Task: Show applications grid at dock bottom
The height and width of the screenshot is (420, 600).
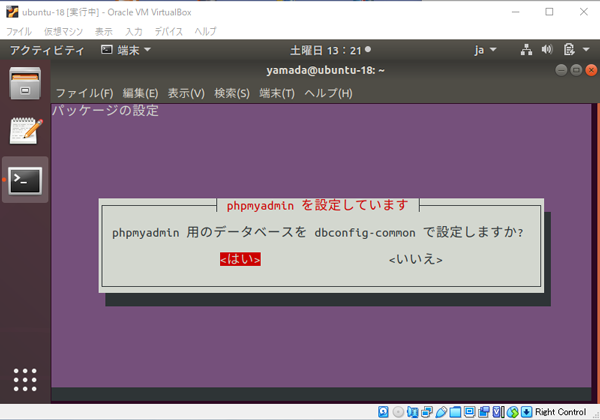Action: (25, 380)
